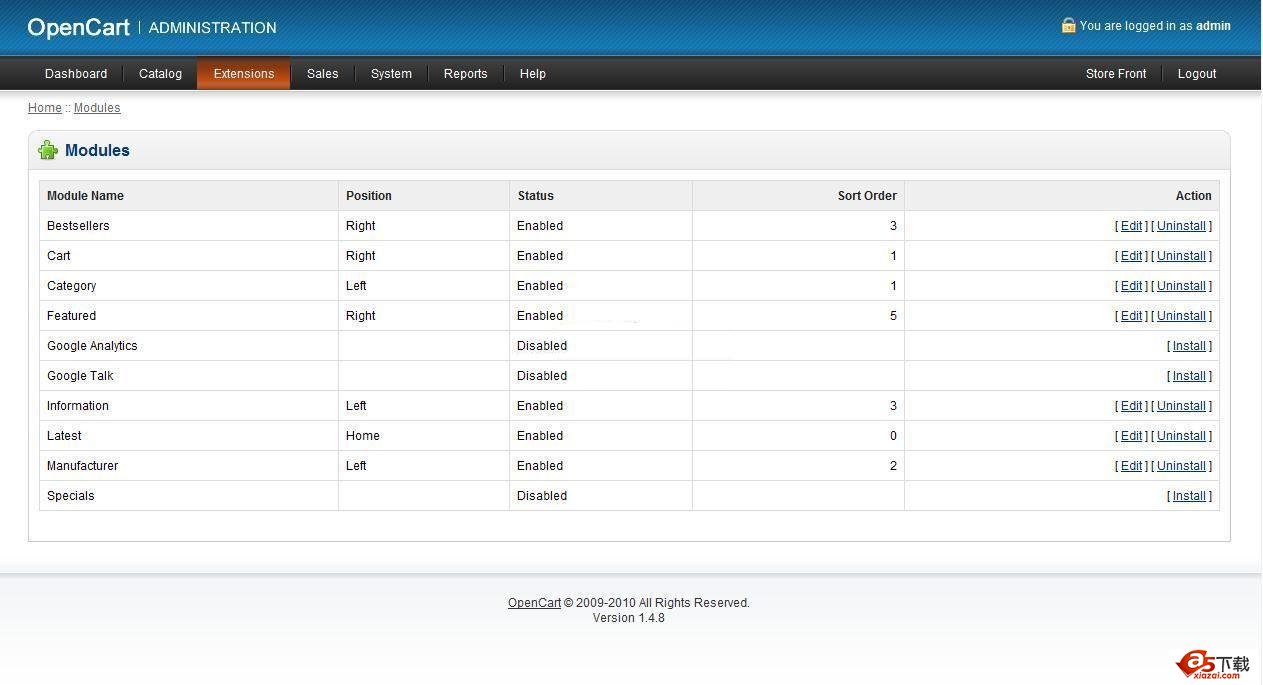Uninstall the Cart module
1263x685 pixels.
1181,255
